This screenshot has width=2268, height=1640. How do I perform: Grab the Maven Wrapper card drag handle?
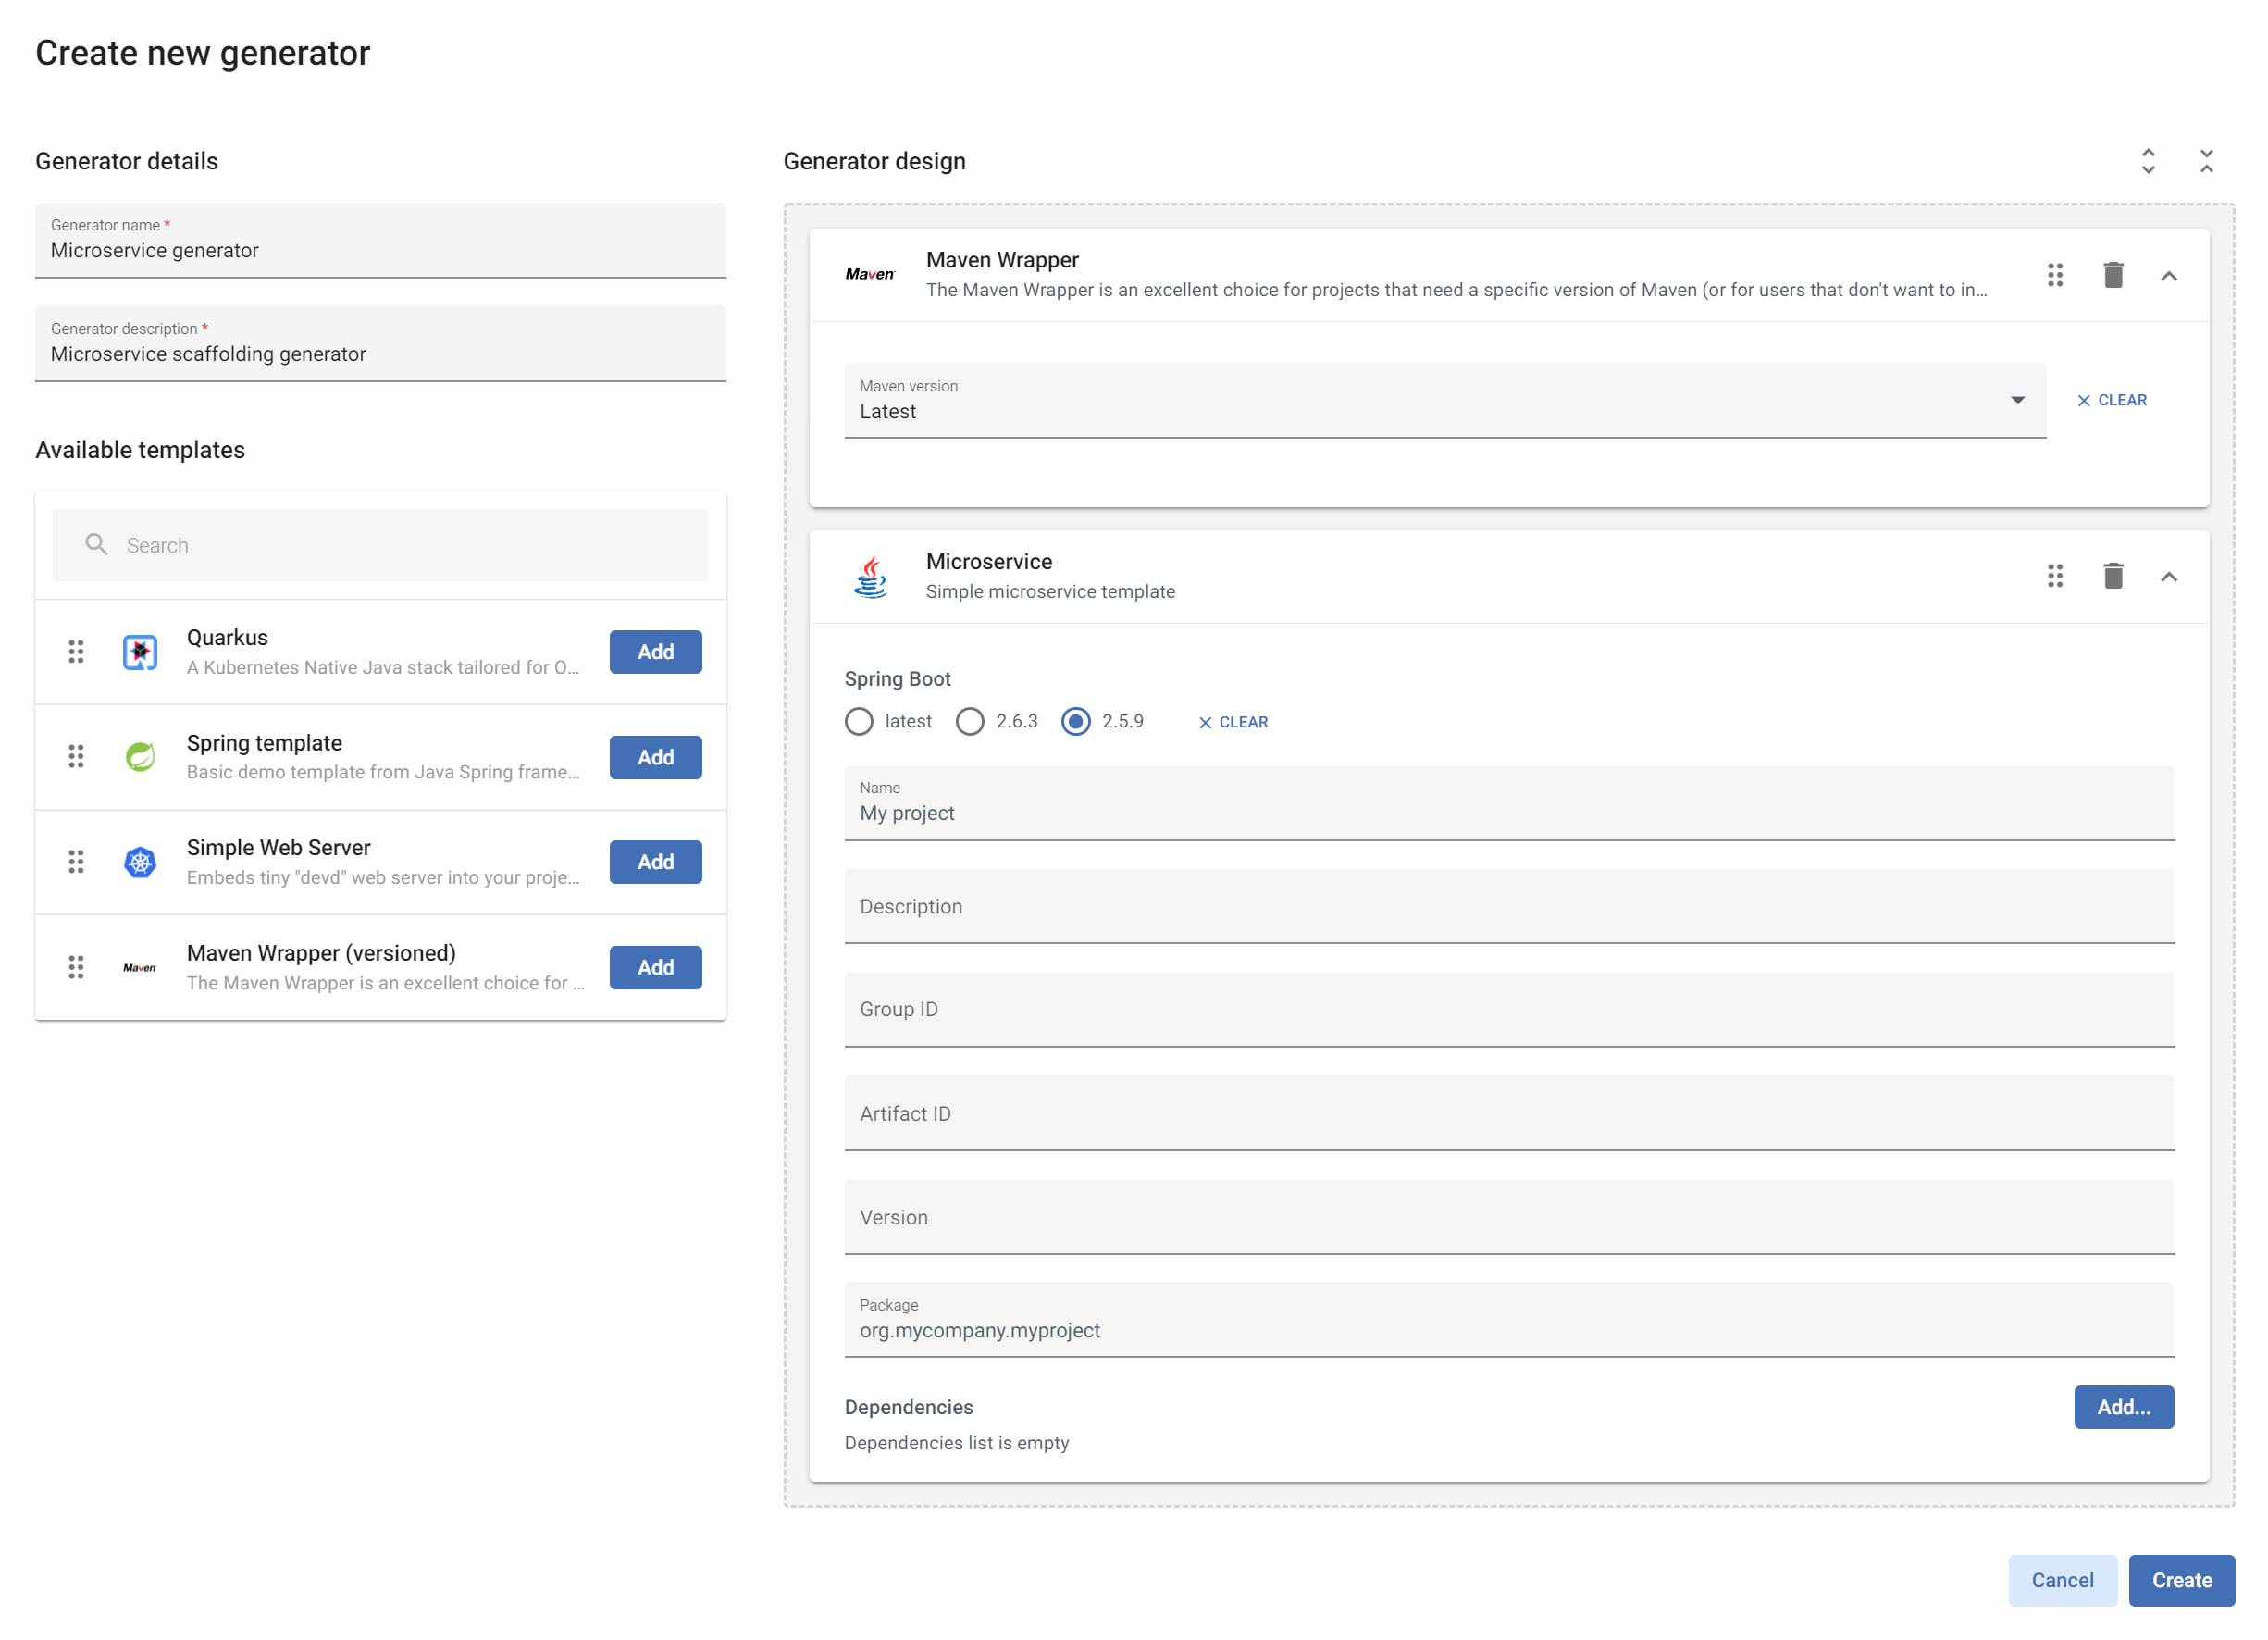(x=2055, y=275)
